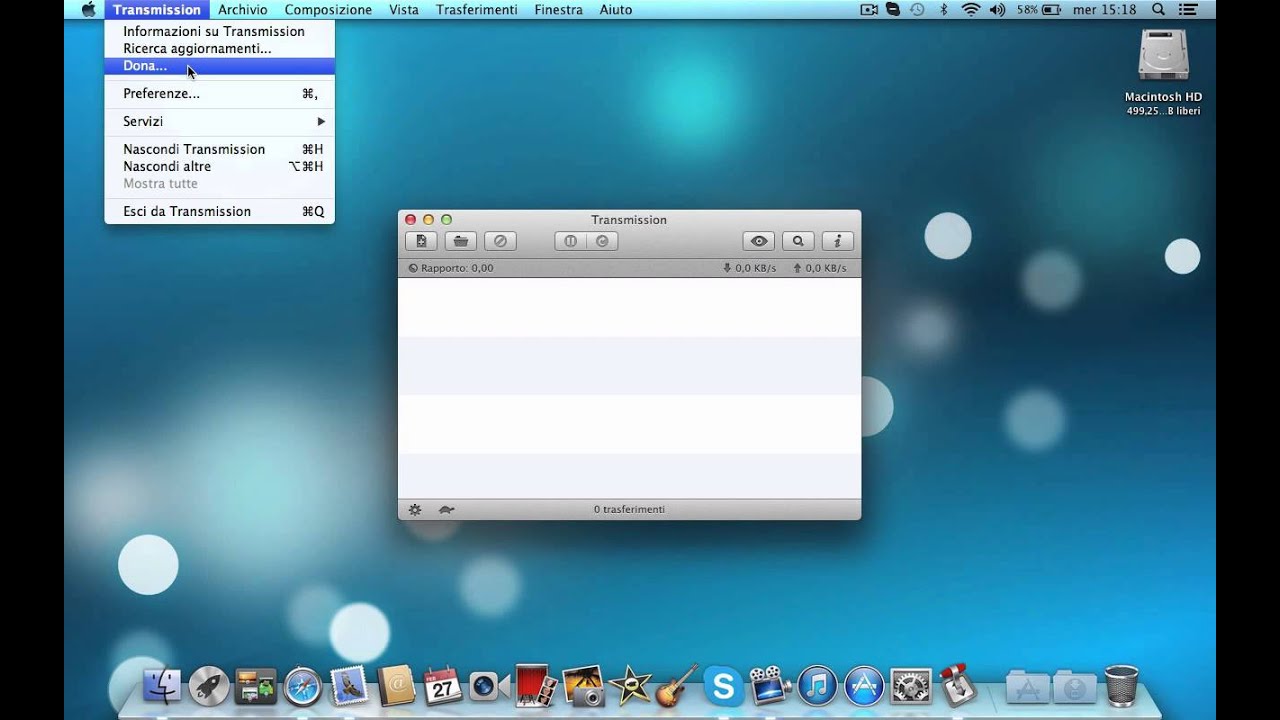Toggle the turtle speed limit mode
The image size is (1280, 720).
click(x=446, y=509)
